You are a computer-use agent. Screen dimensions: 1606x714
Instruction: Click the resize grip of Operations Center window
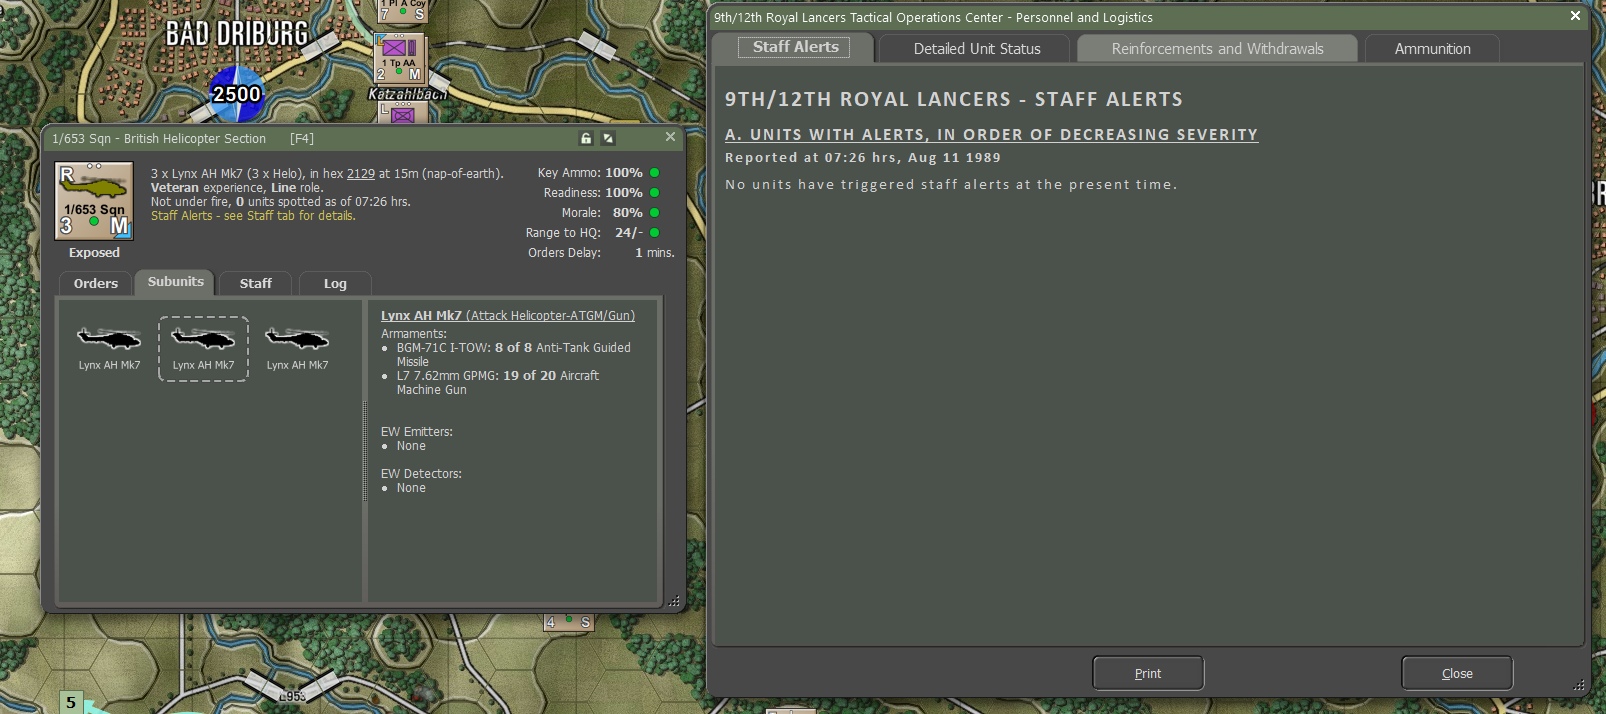1579,685
